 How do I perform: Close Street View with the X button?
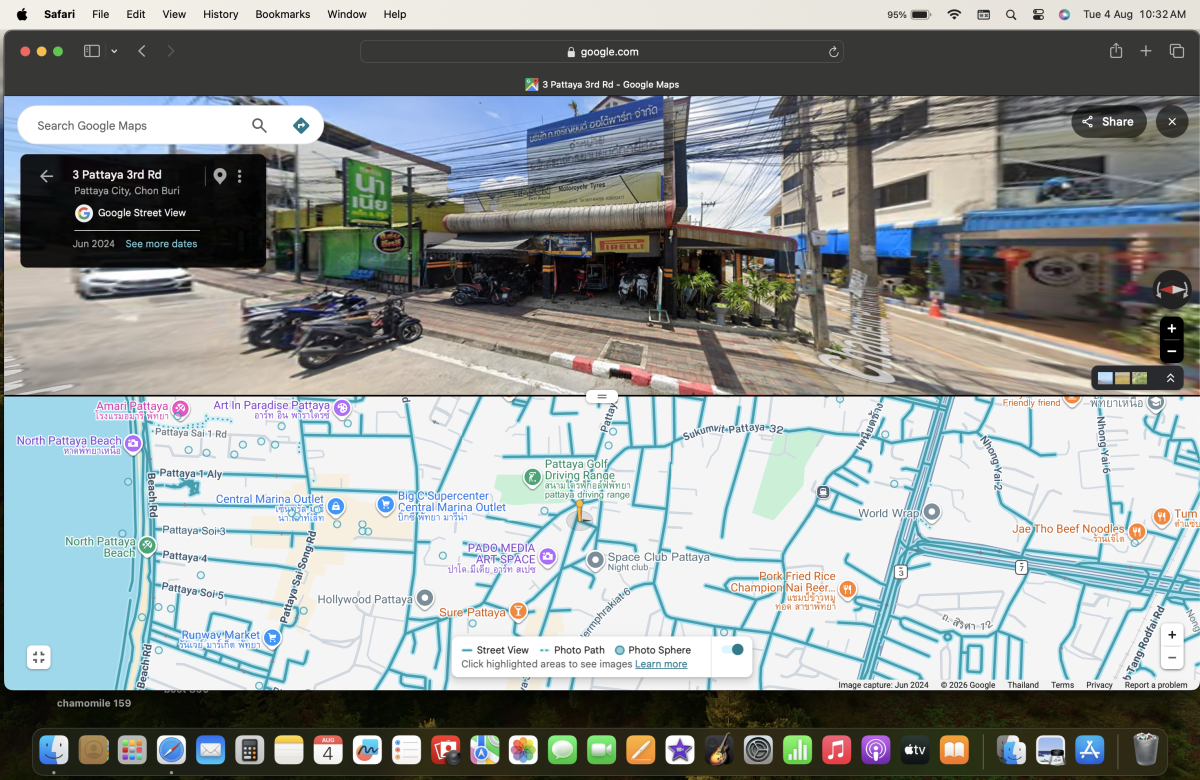coord(1172,122)
